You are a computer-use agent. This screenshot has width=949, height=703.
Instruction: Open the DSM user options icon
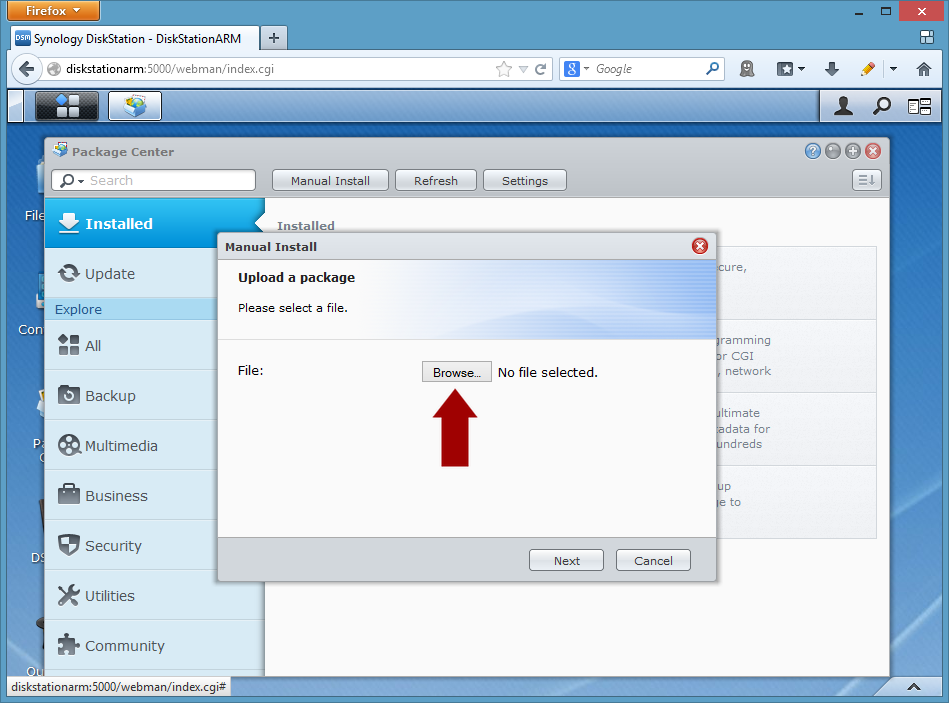pyautogui.click(x=843, y=106)
